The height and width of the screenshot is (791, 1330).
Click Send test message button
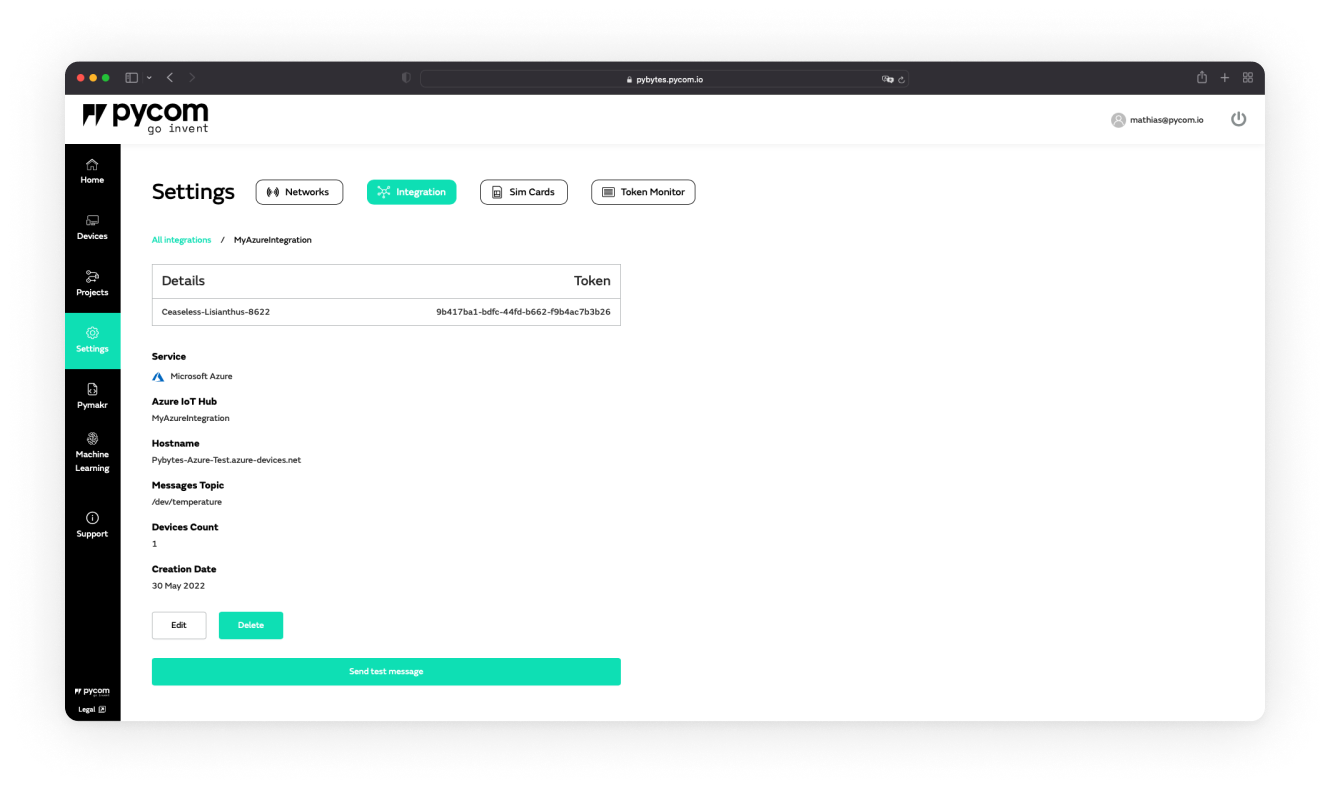386,672
